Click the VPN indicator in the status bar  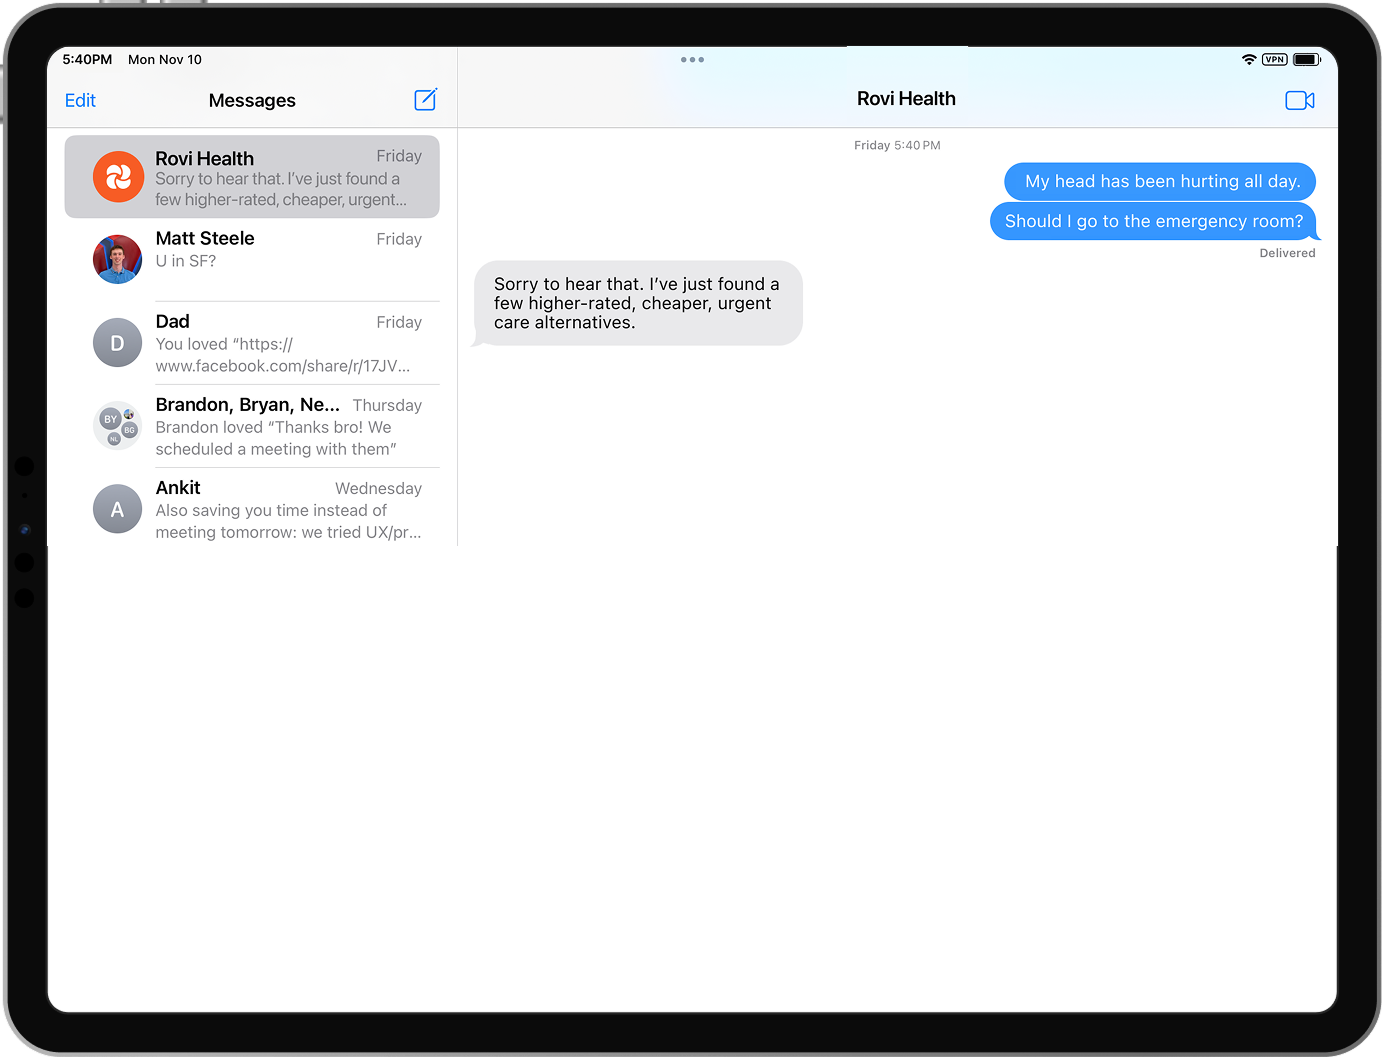(1274, 59)
